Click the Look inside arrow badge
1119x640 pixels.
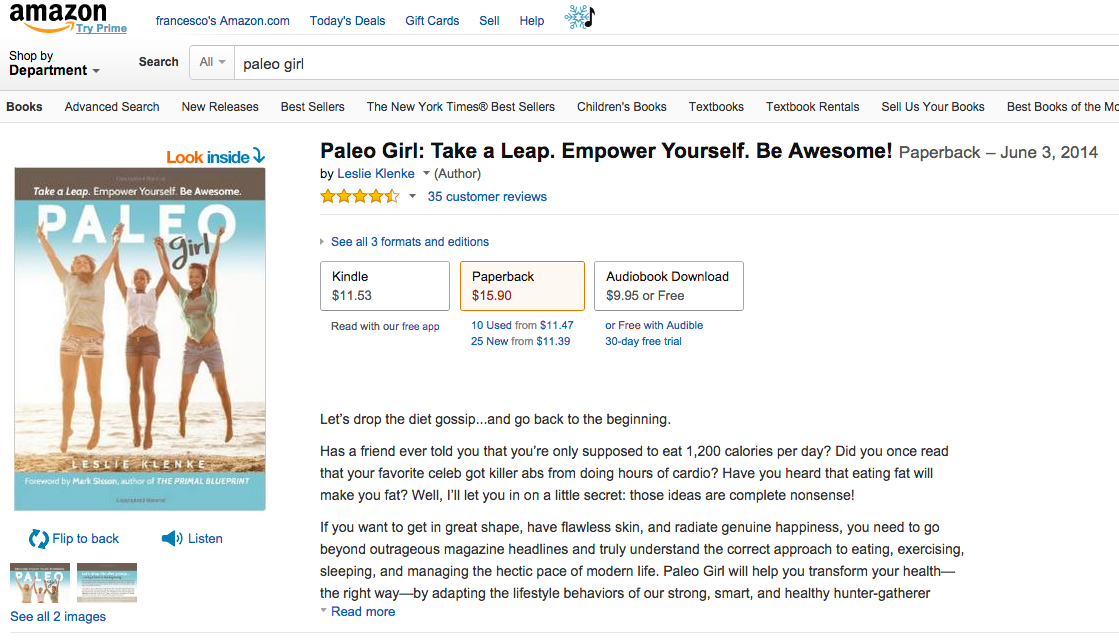point(216,156)
